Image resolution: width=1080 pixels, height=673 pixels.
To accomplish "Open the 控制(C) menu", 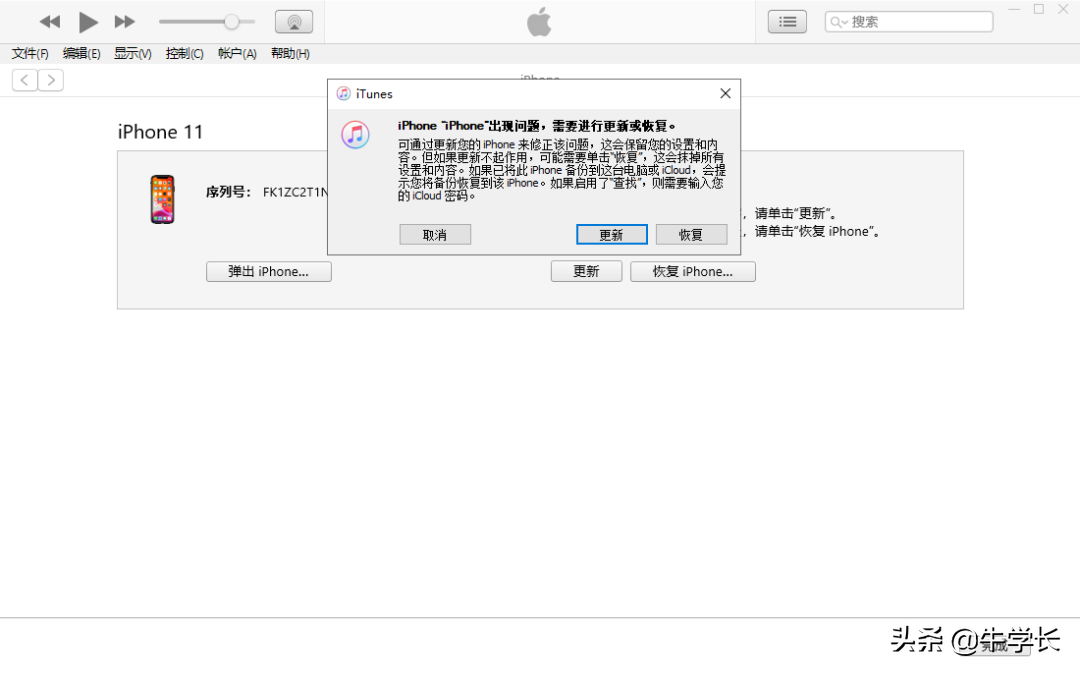I will tap(185, 54).
